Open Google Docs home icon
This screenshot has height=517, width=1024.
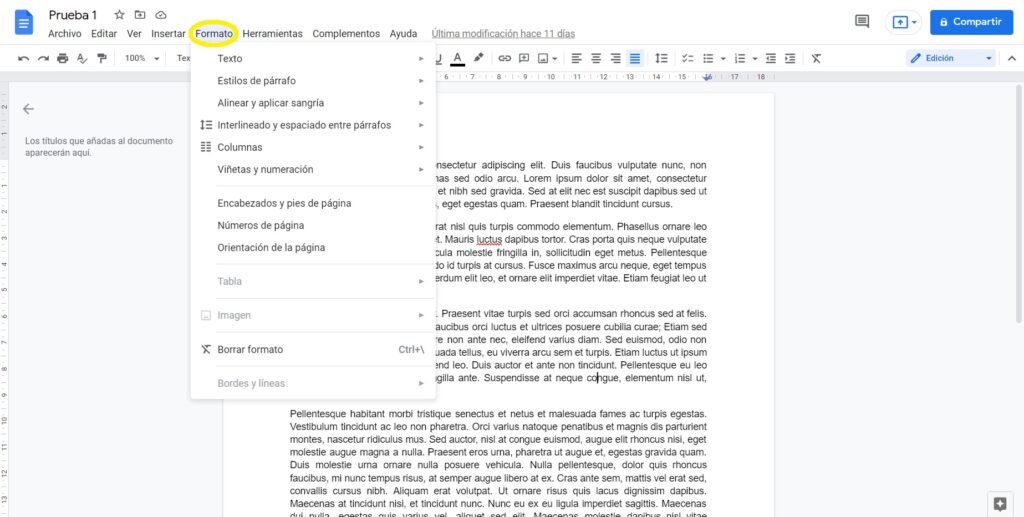[24, 24]
